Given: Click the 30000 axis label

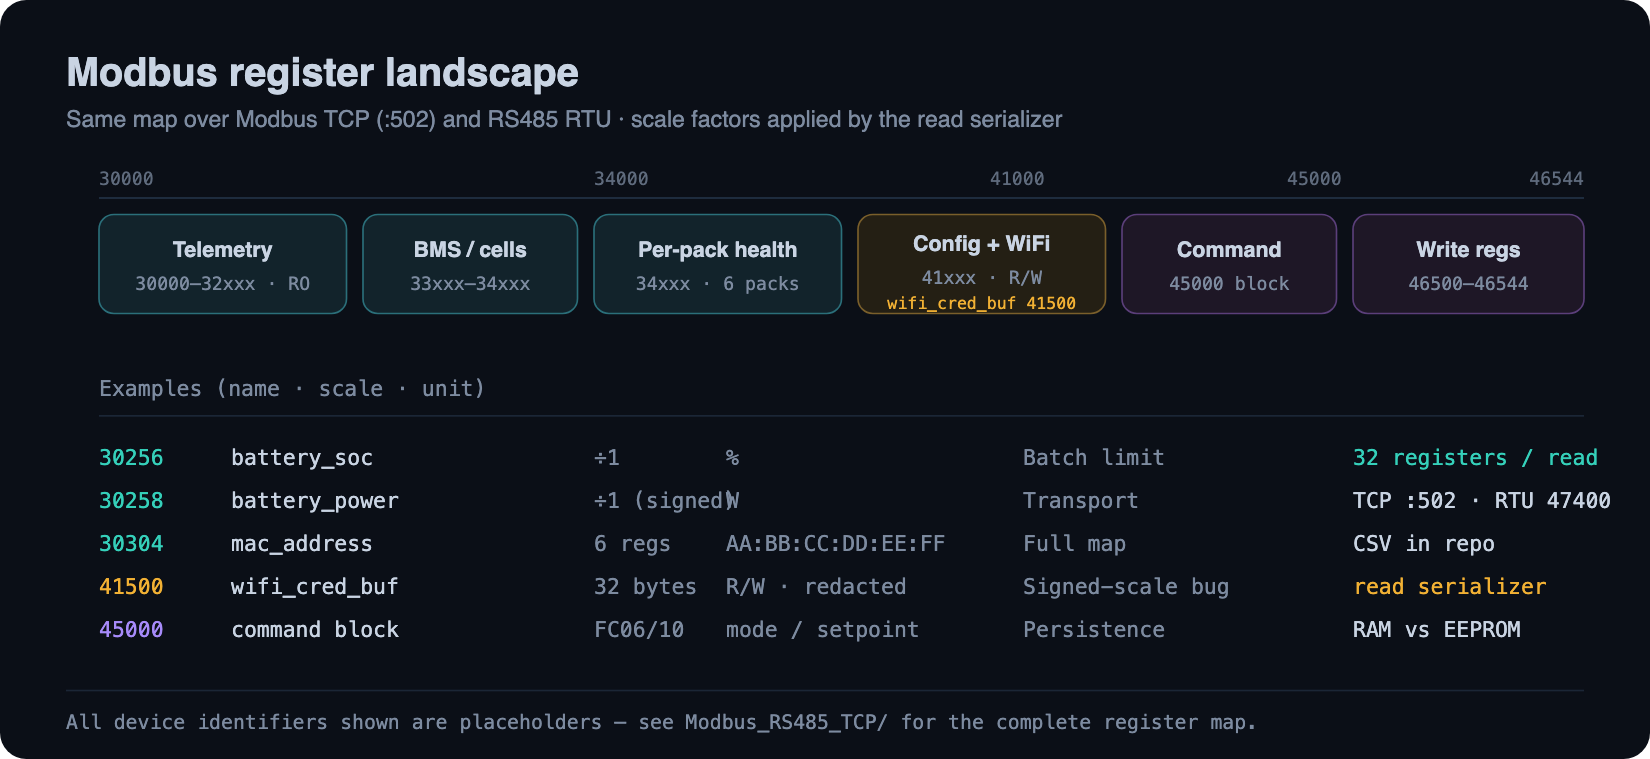Looking at the screenshot, I should tap(126, 179).
